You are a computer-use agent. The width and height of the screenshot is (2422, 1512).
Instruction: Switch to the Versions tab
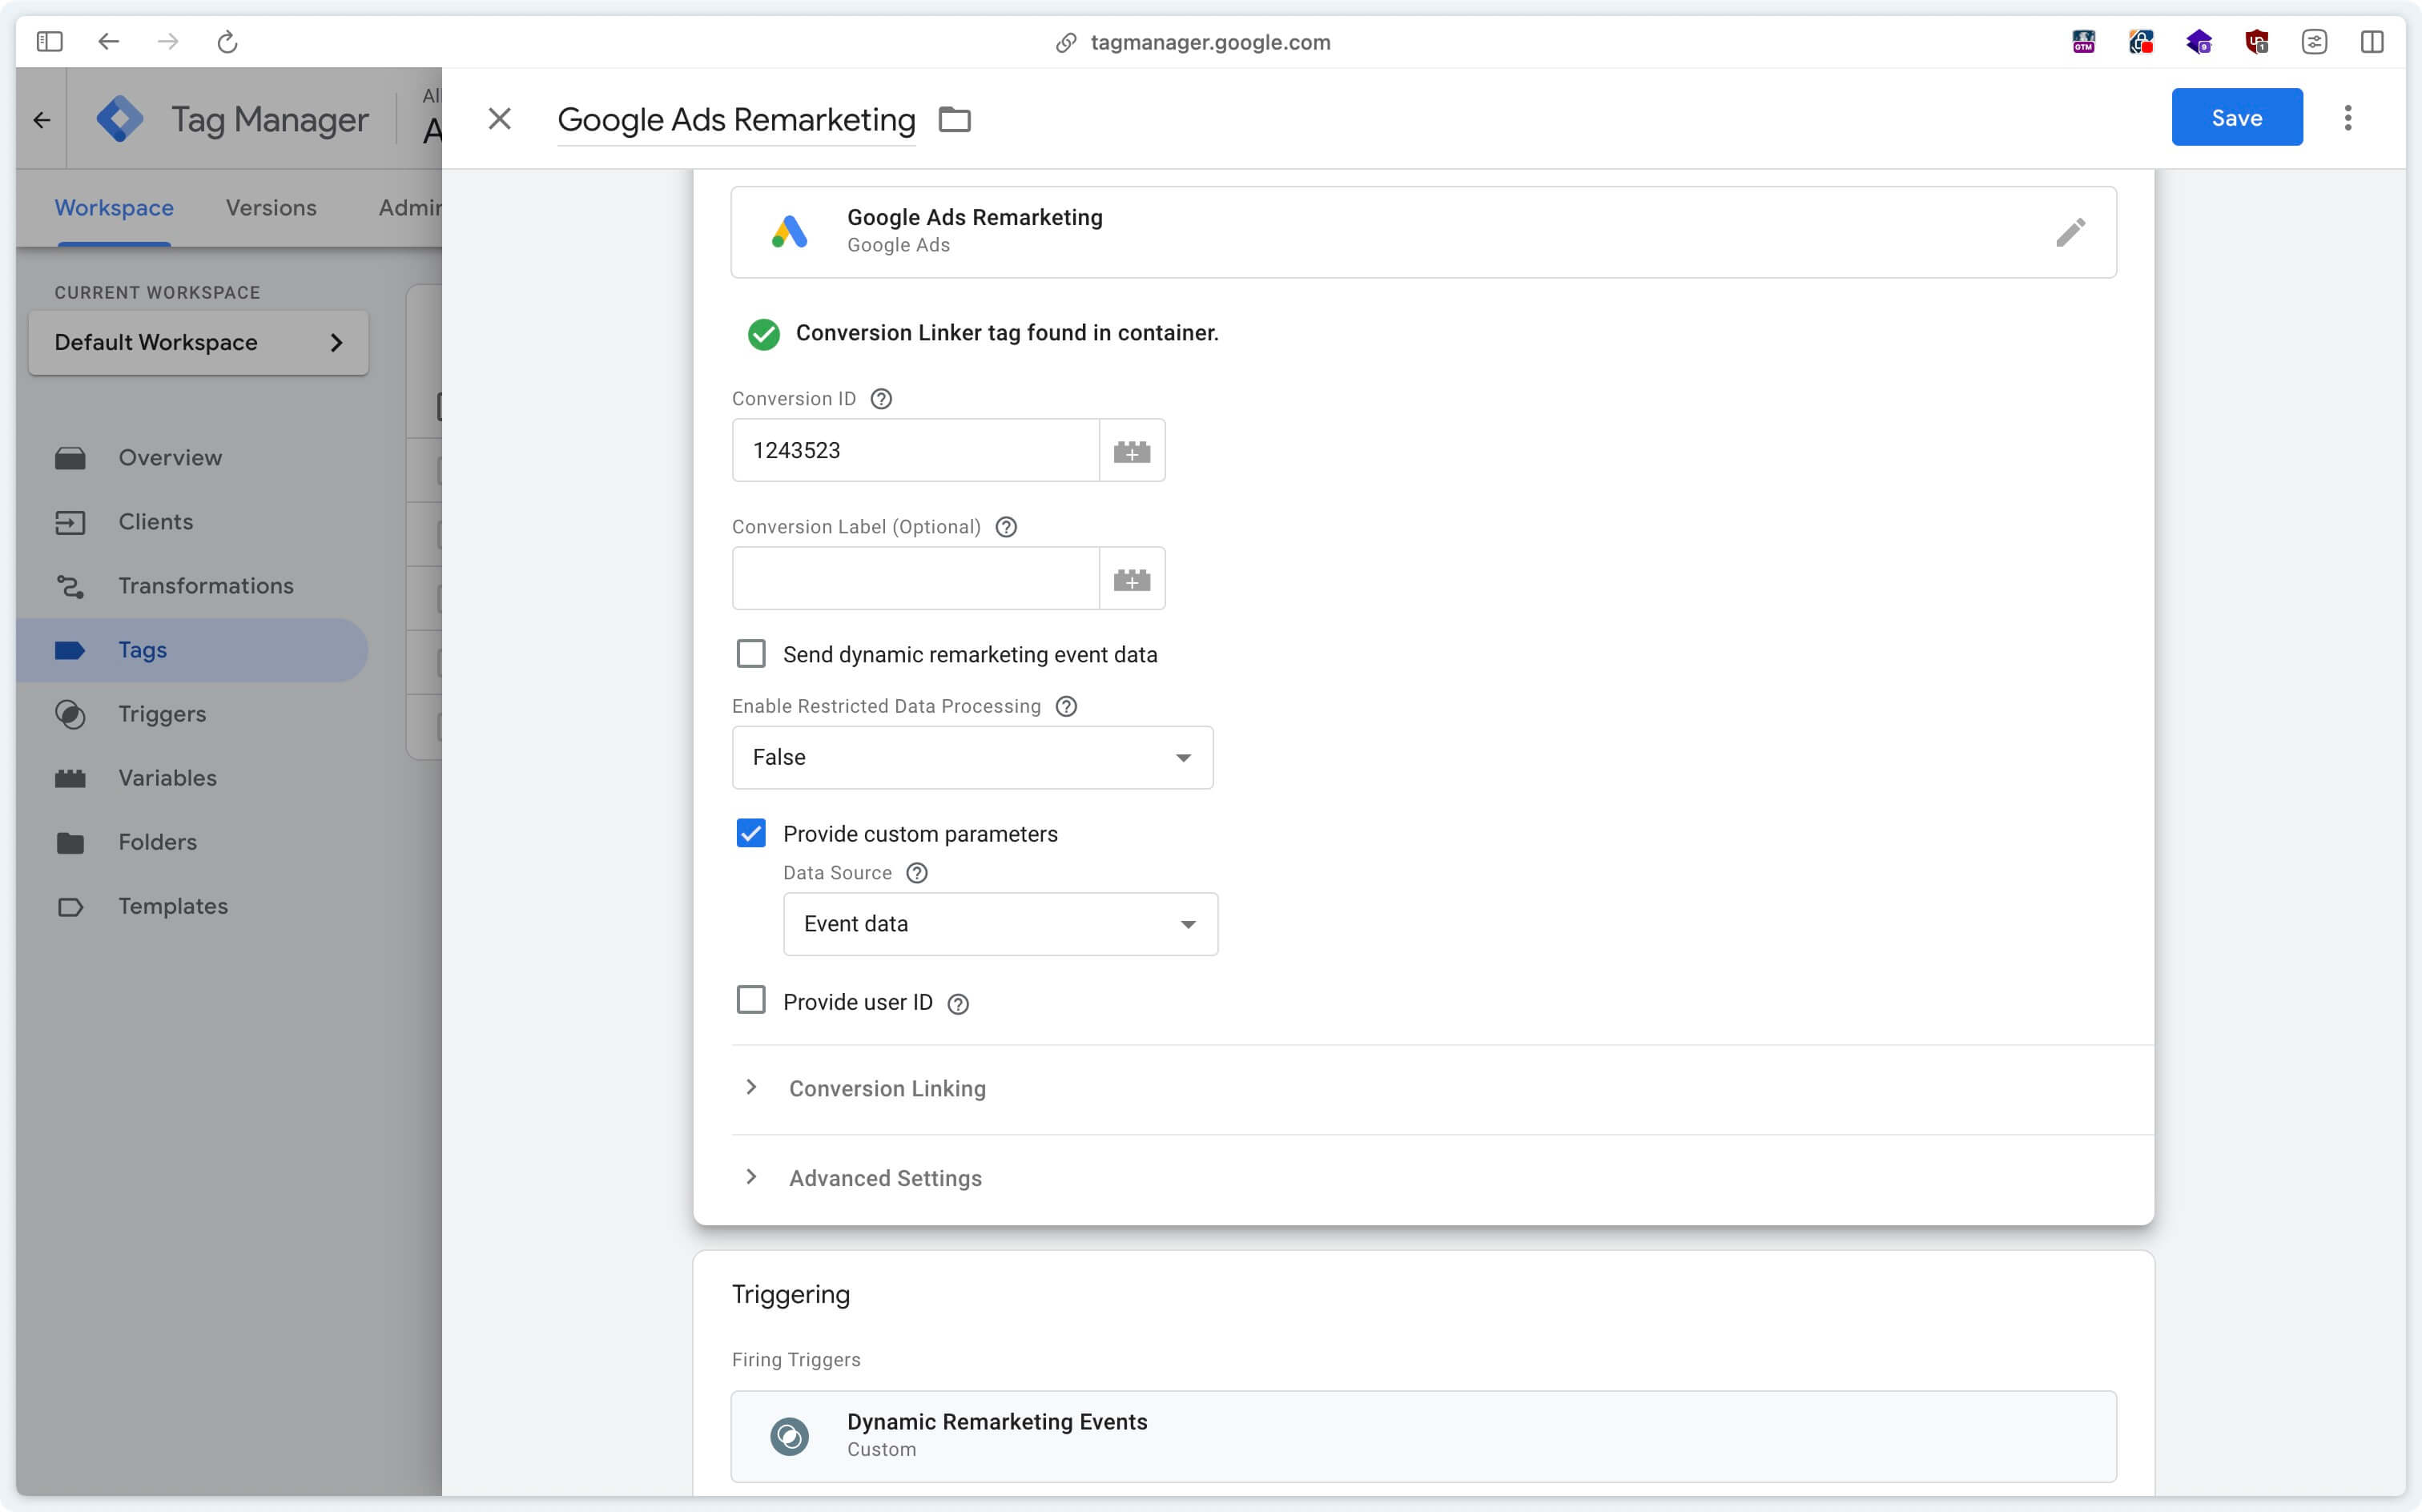tap(270, 207)
